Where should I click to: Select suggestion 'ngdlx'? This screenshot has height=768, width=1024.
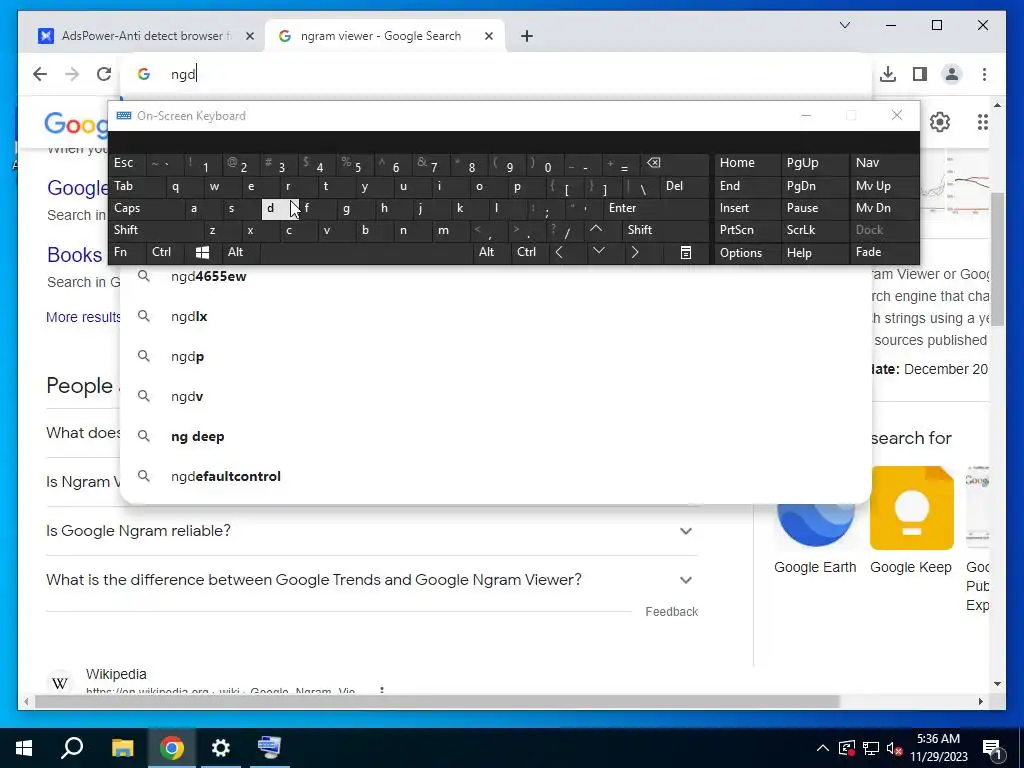point(496,317)
